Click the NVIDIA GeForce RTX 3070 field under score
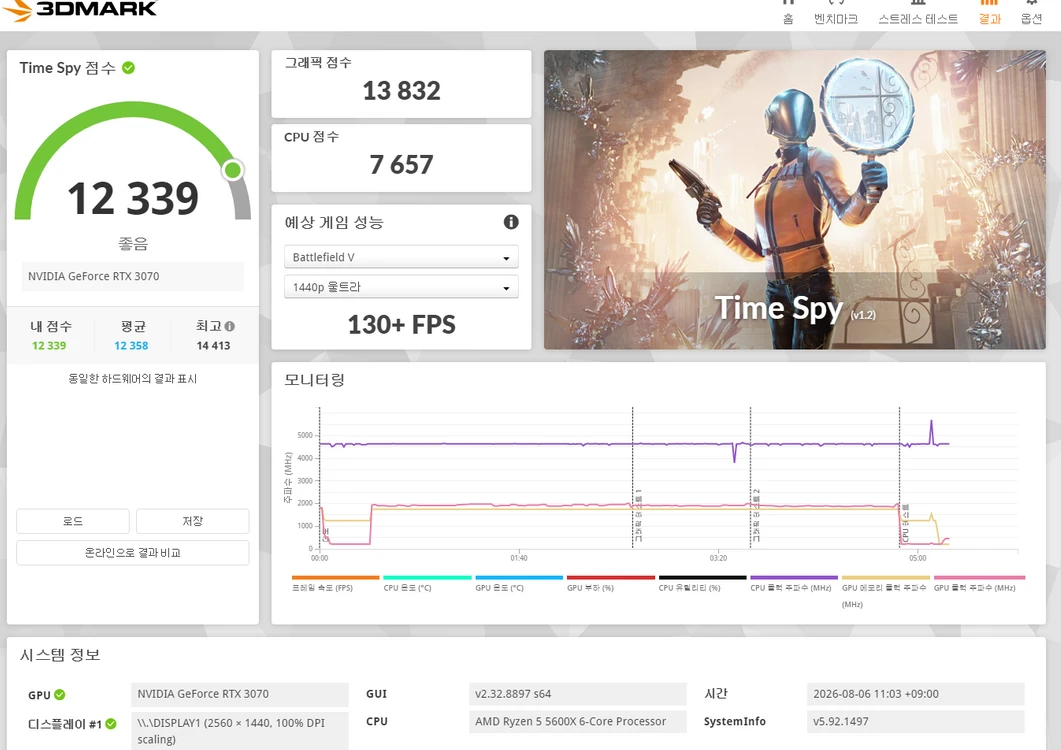 pos(133,276)
